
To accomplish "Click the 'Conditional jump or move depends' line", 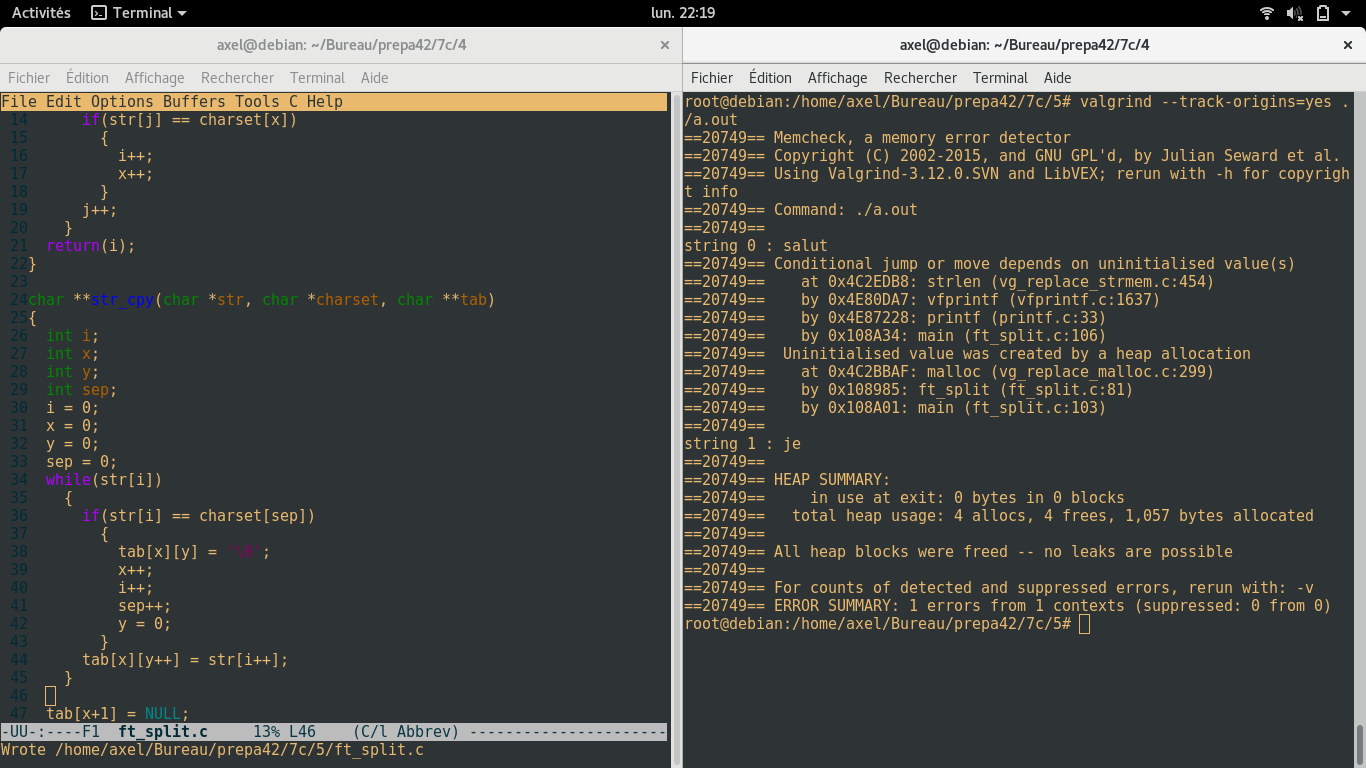I will point(990,264).
